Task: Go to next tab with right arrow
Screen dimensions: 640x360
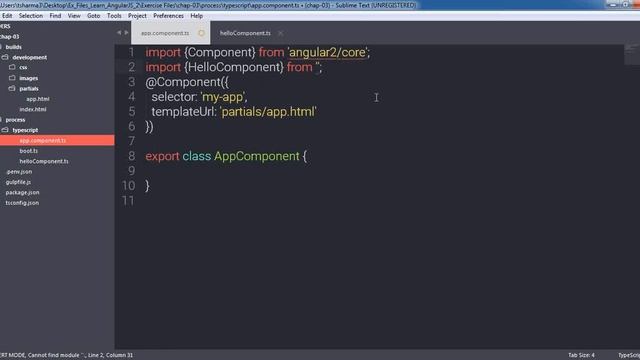Action: [126, 33]
